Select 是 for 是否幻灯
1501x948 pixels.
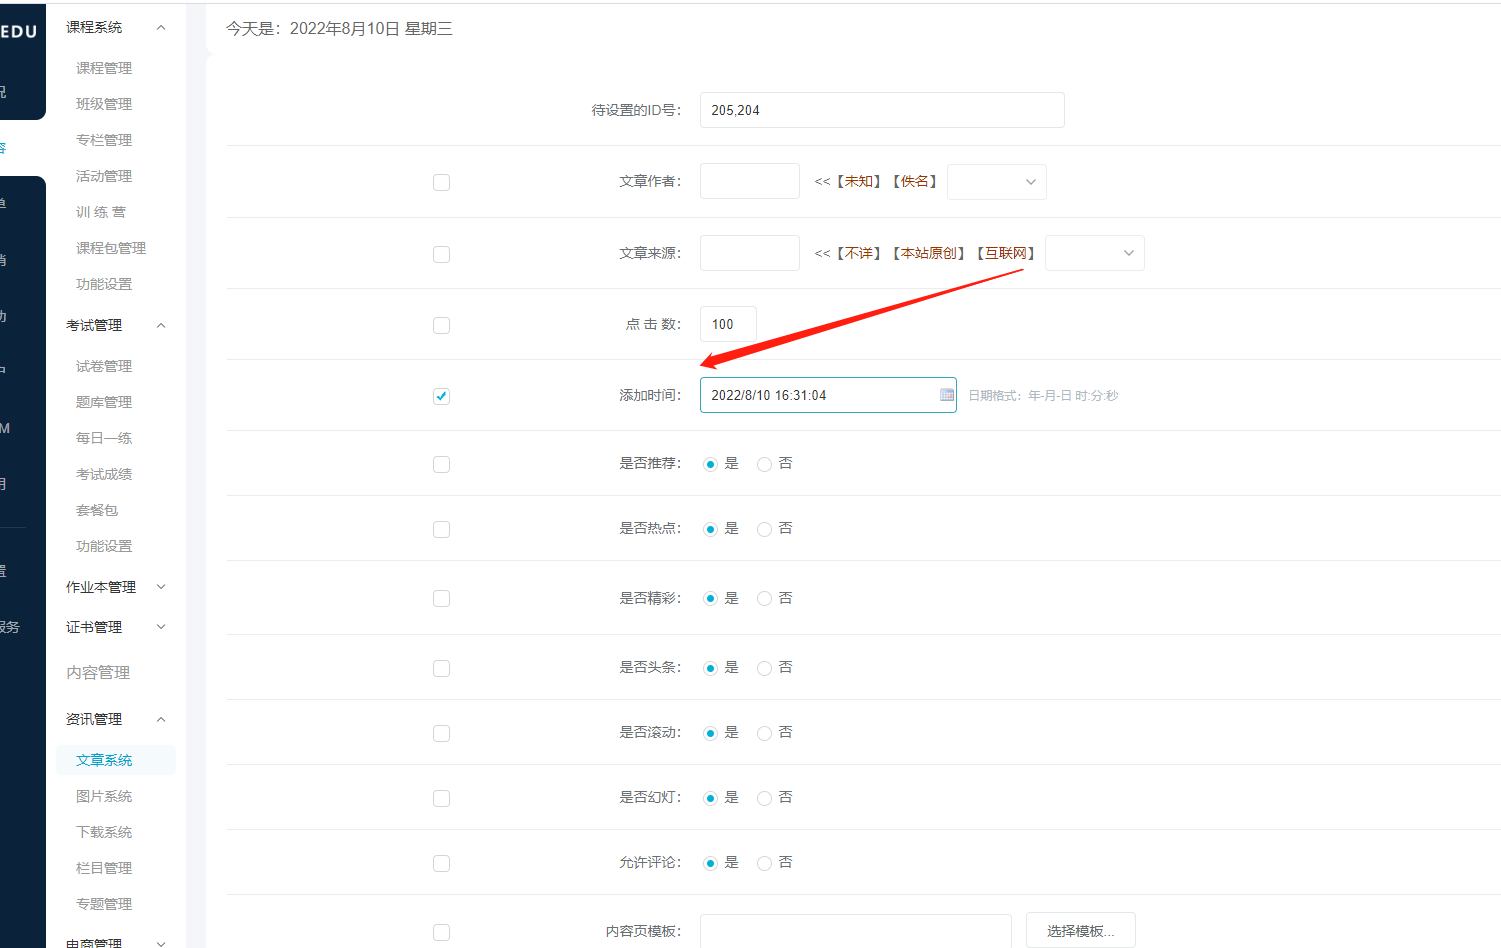coord(710,797)
